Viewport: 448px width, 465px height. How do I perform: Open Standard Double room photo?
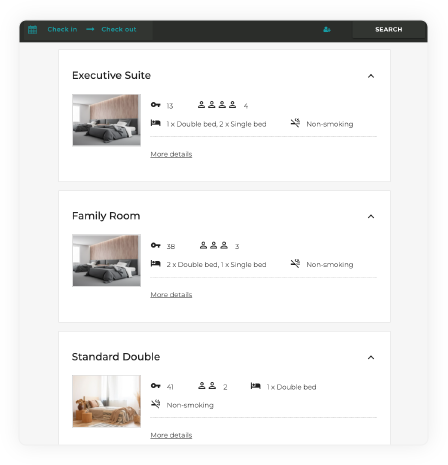coord(106,401)
